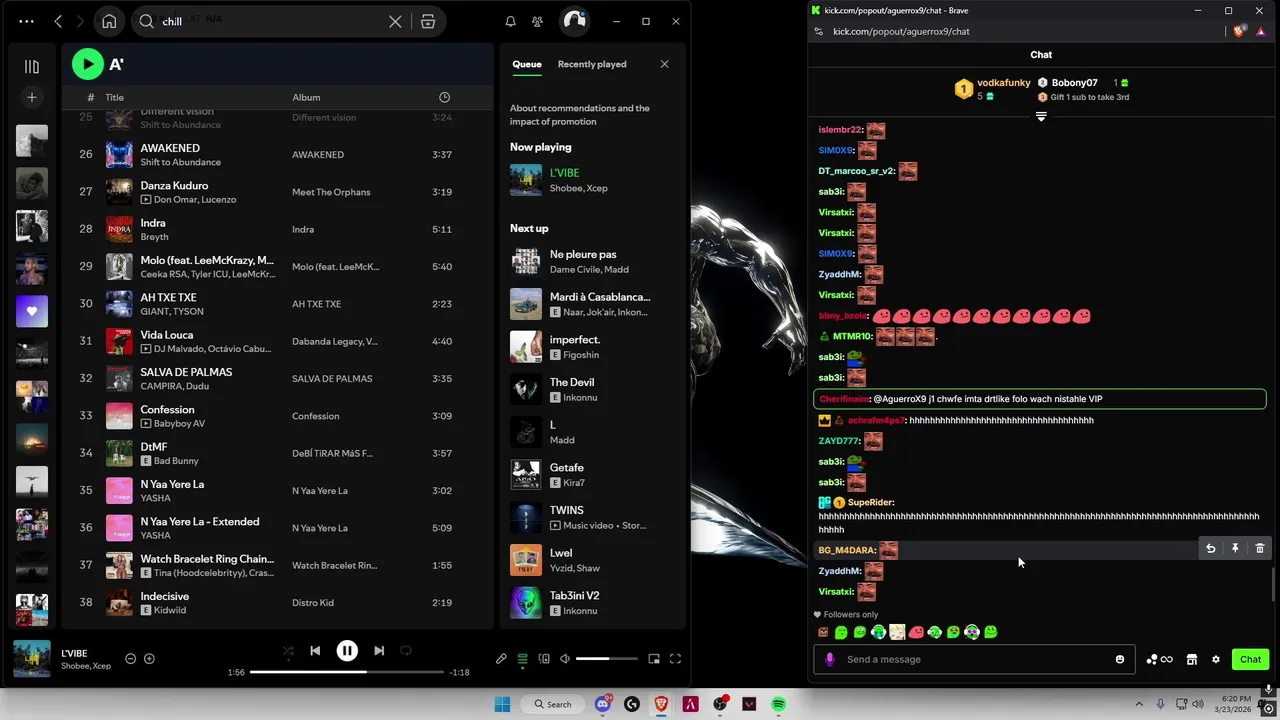1280x720 pixels.
Task: Close the Spotify queue panel
Action: (x=664, y=64)
